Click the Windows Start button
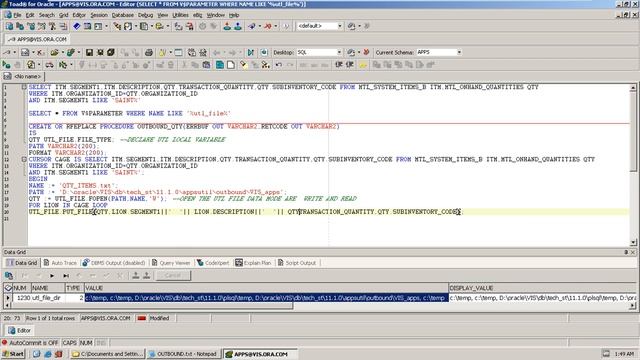The width and height of the screenshot is (640, 360). (x=13, y=354)
